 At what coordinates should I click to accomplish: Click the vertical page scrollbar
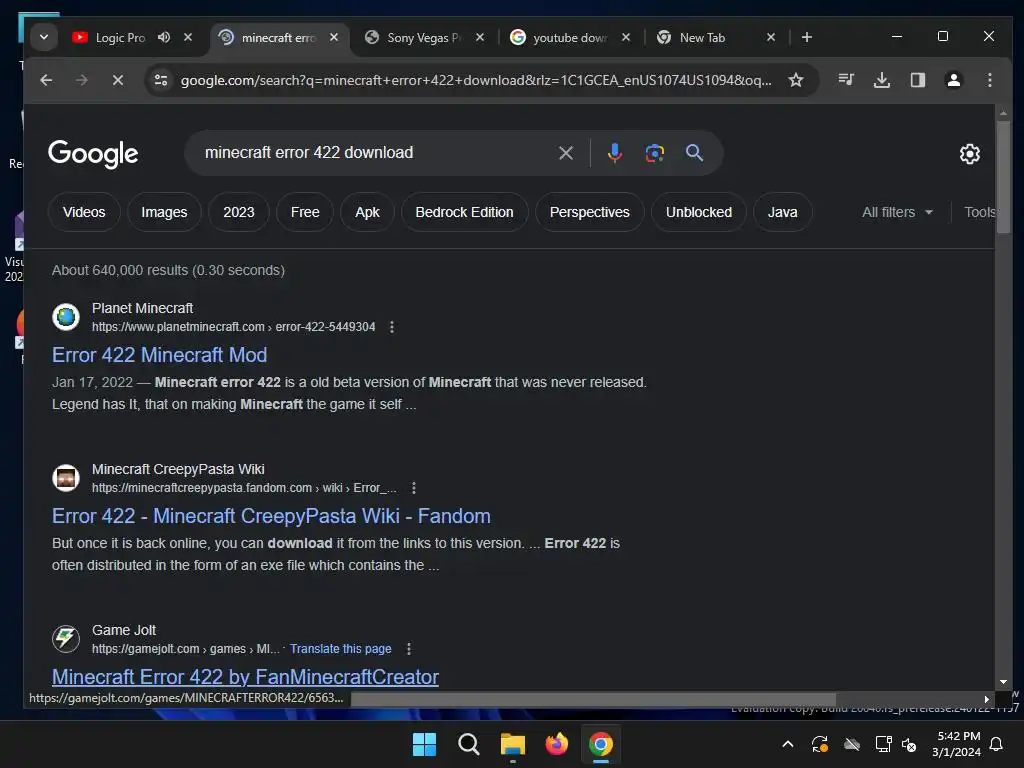[x=1003, y=176]
